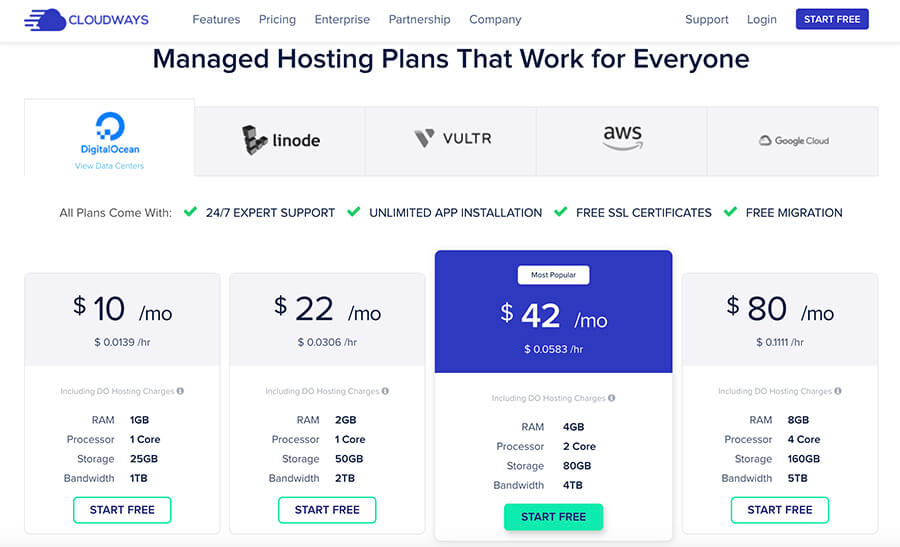
Task: Click FREE MIGRATION text
Action: coord(794,213)
